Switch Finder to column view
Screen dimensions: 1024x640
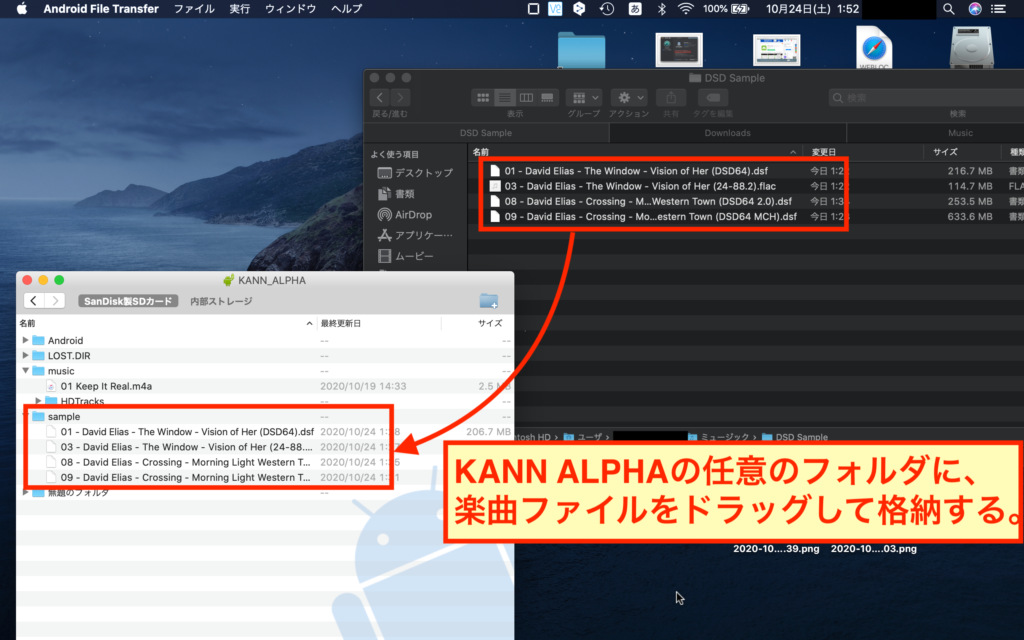pyautogui.click(x=526, y=97)
